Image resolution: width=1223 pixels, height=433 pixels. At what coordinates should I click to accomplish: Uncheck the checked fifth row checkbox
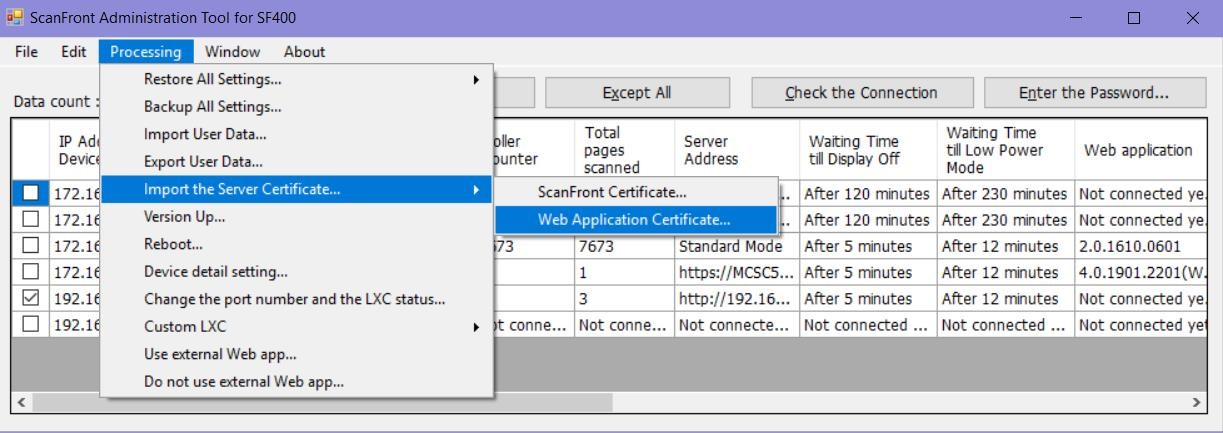pos(31,298)
